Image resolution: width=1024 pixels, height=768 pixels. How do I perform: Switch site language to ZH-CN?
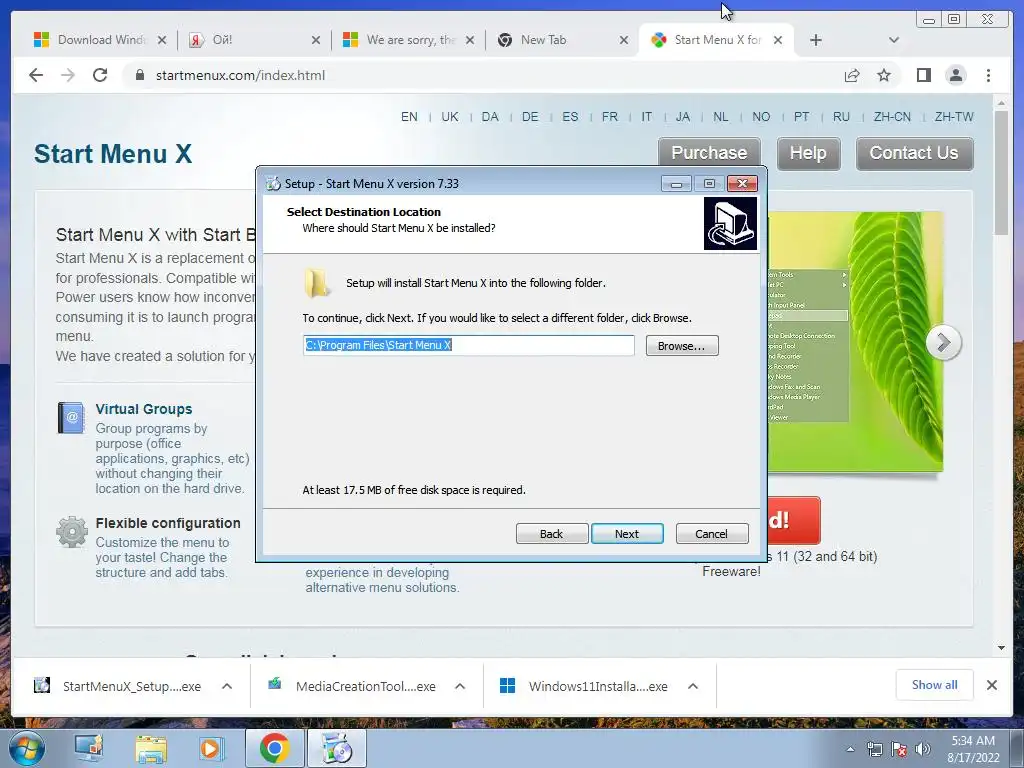[x=892, y=117]
